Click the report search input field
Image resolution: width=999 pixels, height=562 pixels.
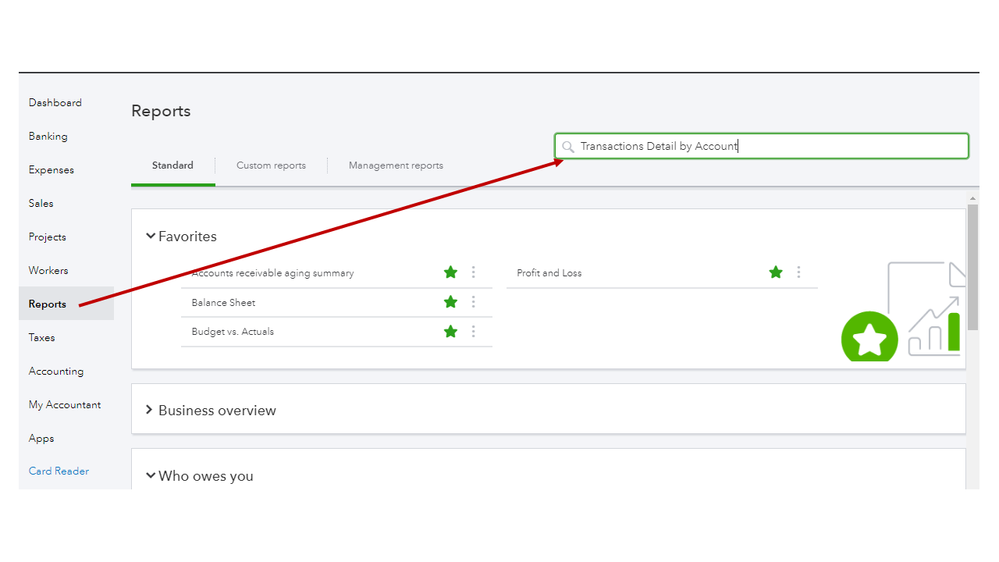click(x=770, y=146)
